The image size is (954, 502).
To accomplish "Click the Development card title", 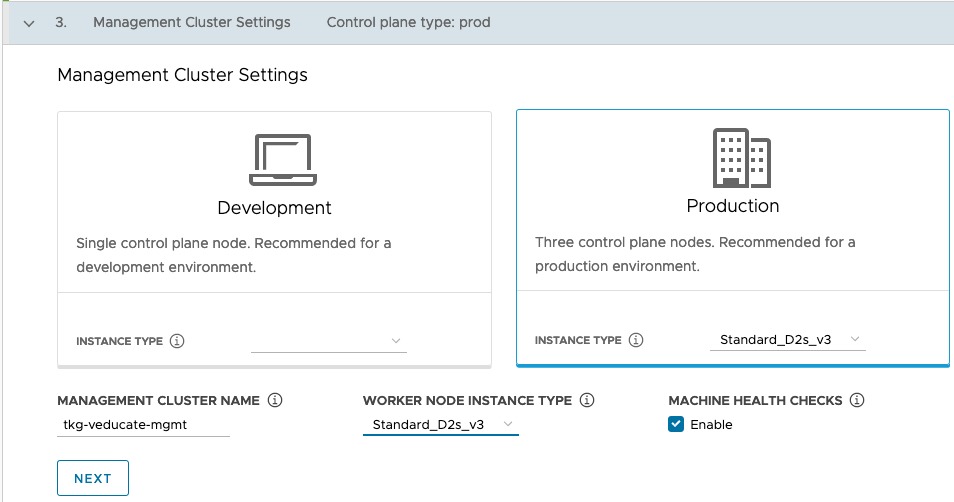I will pyautogui.click(x=274, y=207).
